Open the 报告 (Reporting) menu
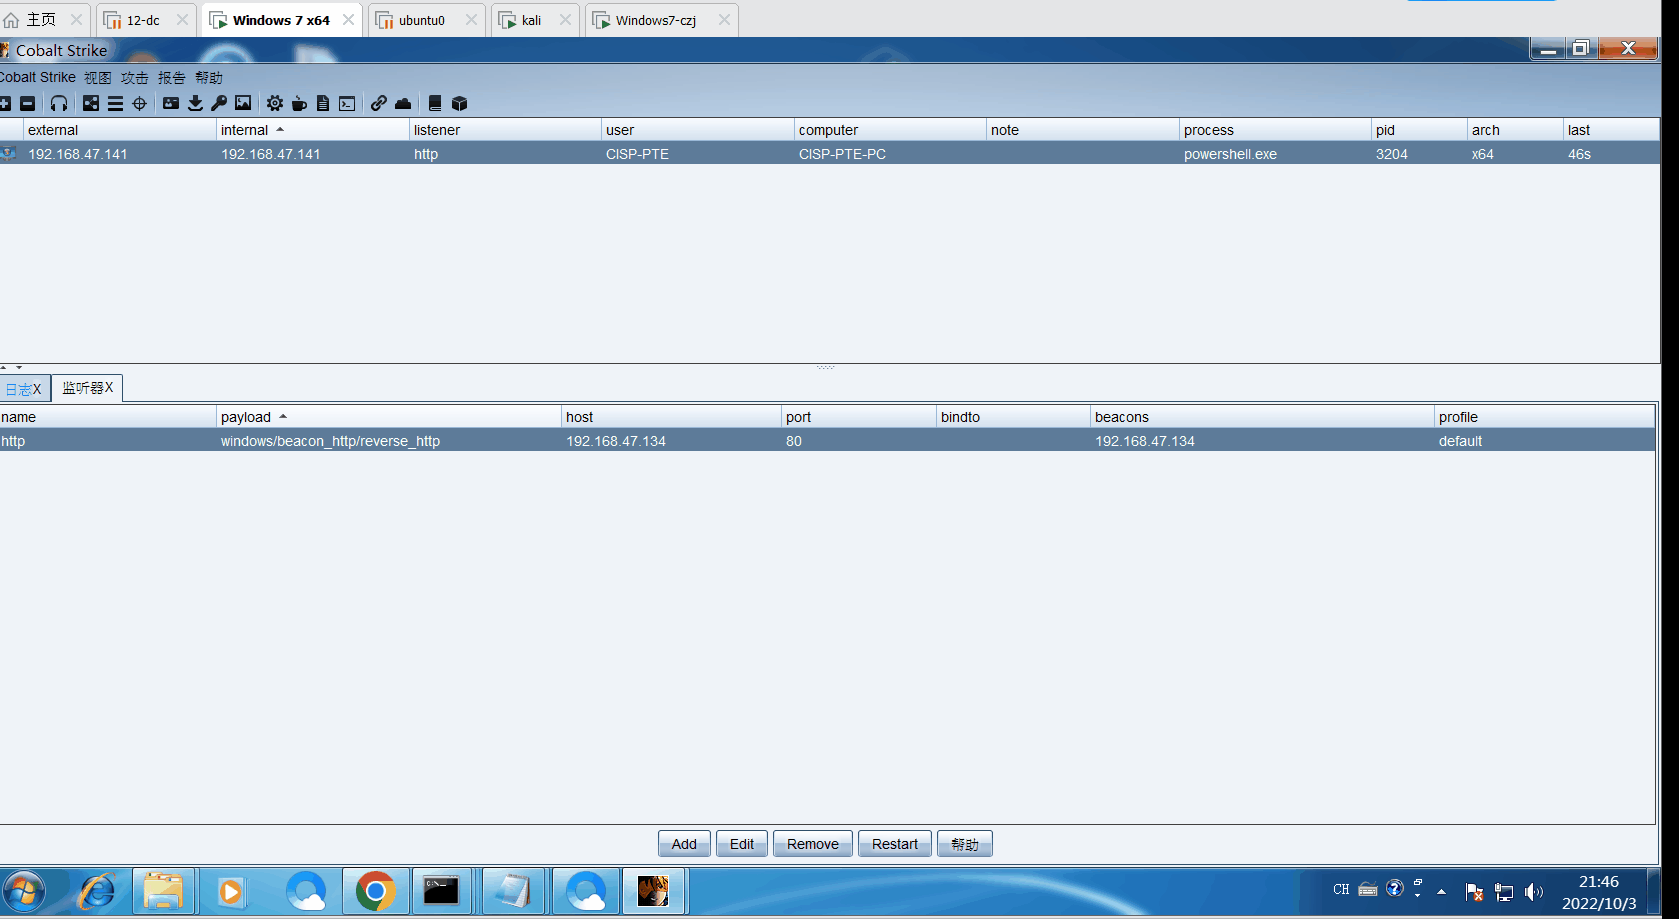Viewport: 1679px width, 919px height. pos(172,77)
